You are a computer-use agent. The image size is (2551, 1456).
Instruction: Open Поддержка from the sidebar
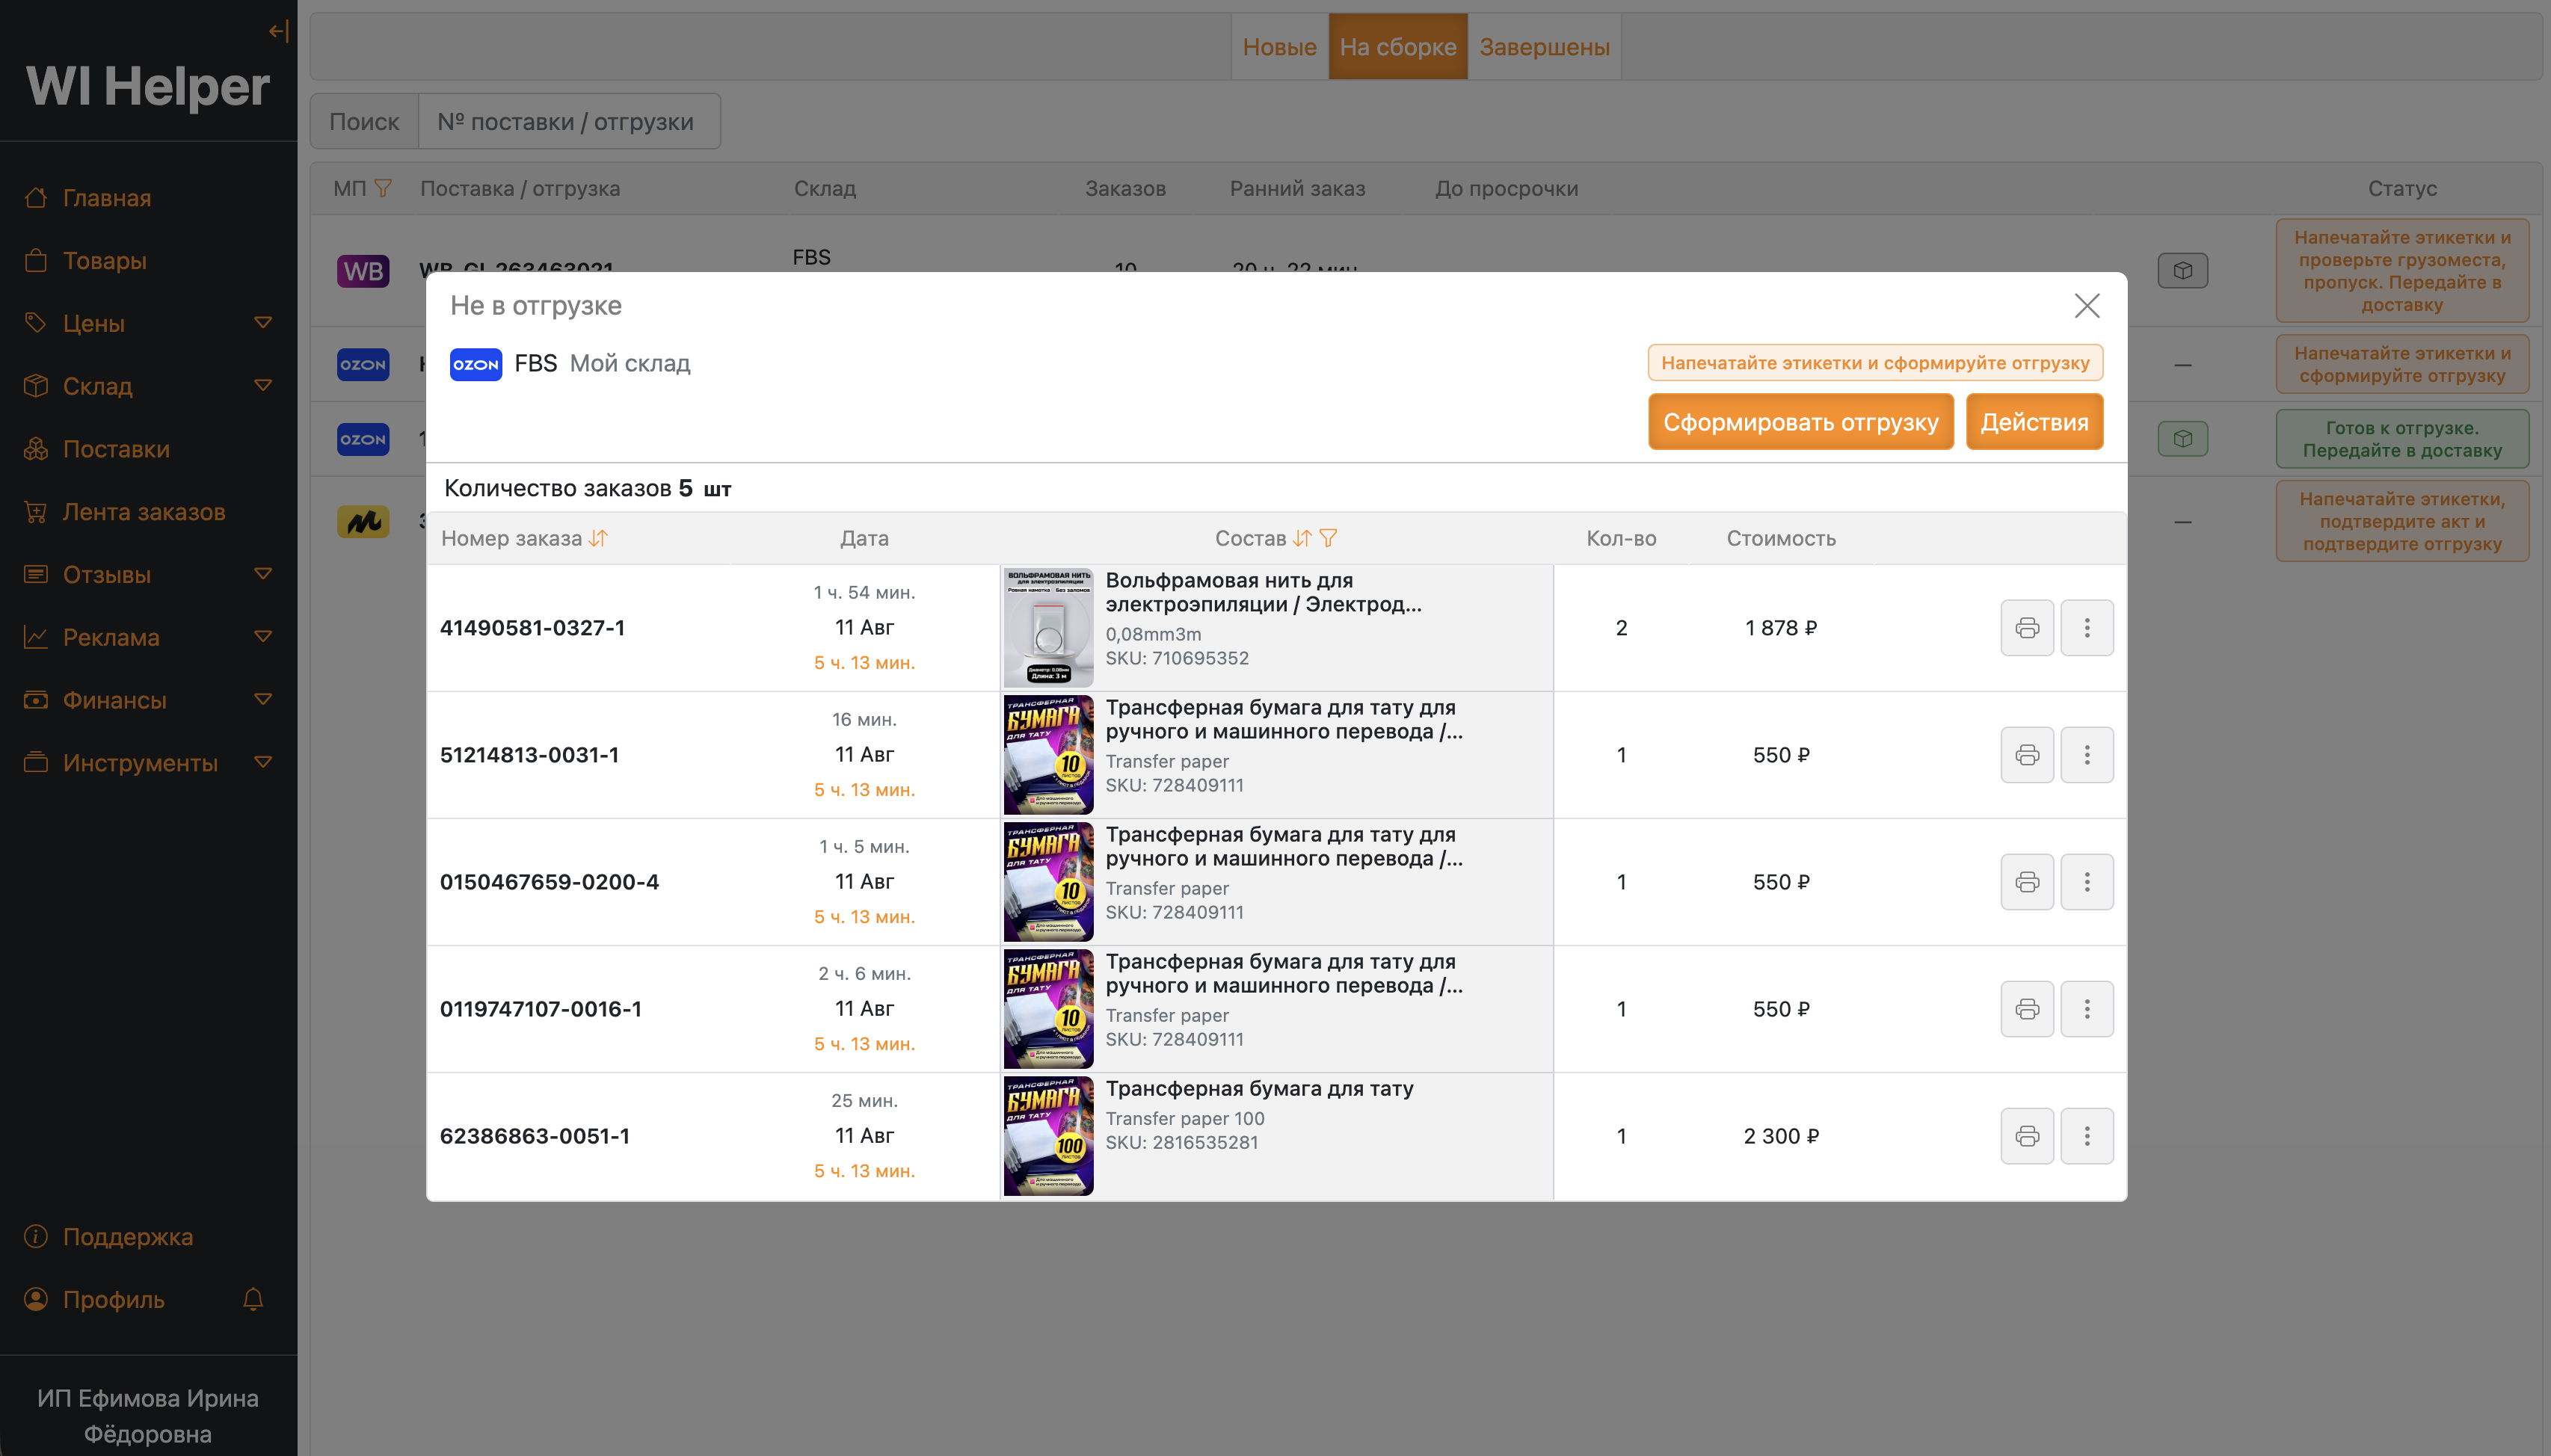(128, 1237)
